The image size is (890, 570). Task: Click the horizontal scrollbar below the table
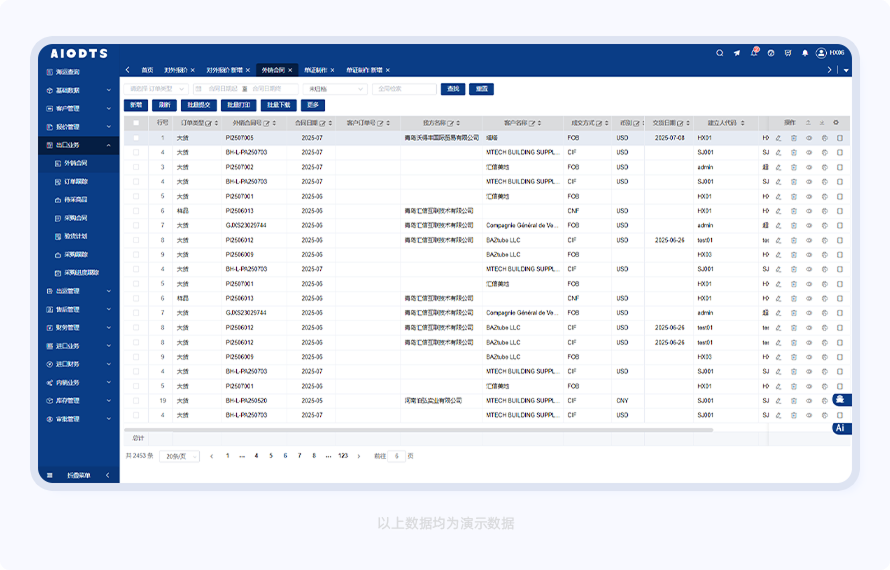pyautogui.click(x=420, y=430)
